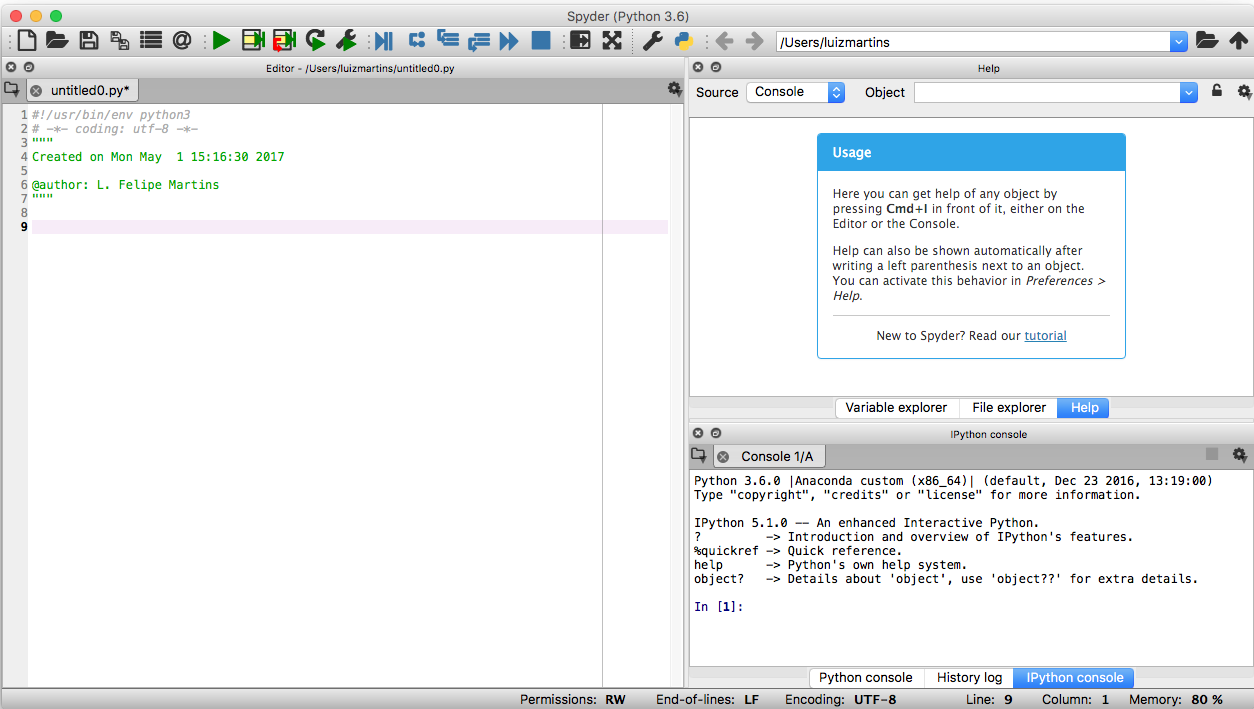Undock the Help pane
The width and height of the screenshot is (1254, 709).
coord(716,68)
